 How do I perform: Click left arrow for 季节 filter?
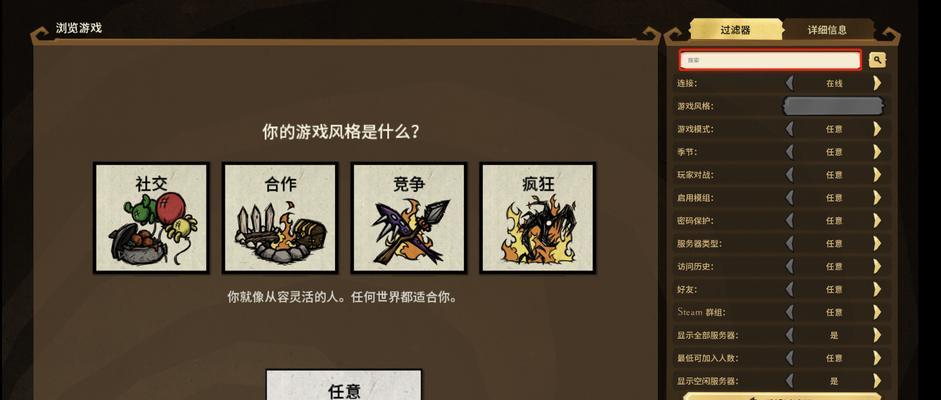pyautogui.click(x=790, y=152)
